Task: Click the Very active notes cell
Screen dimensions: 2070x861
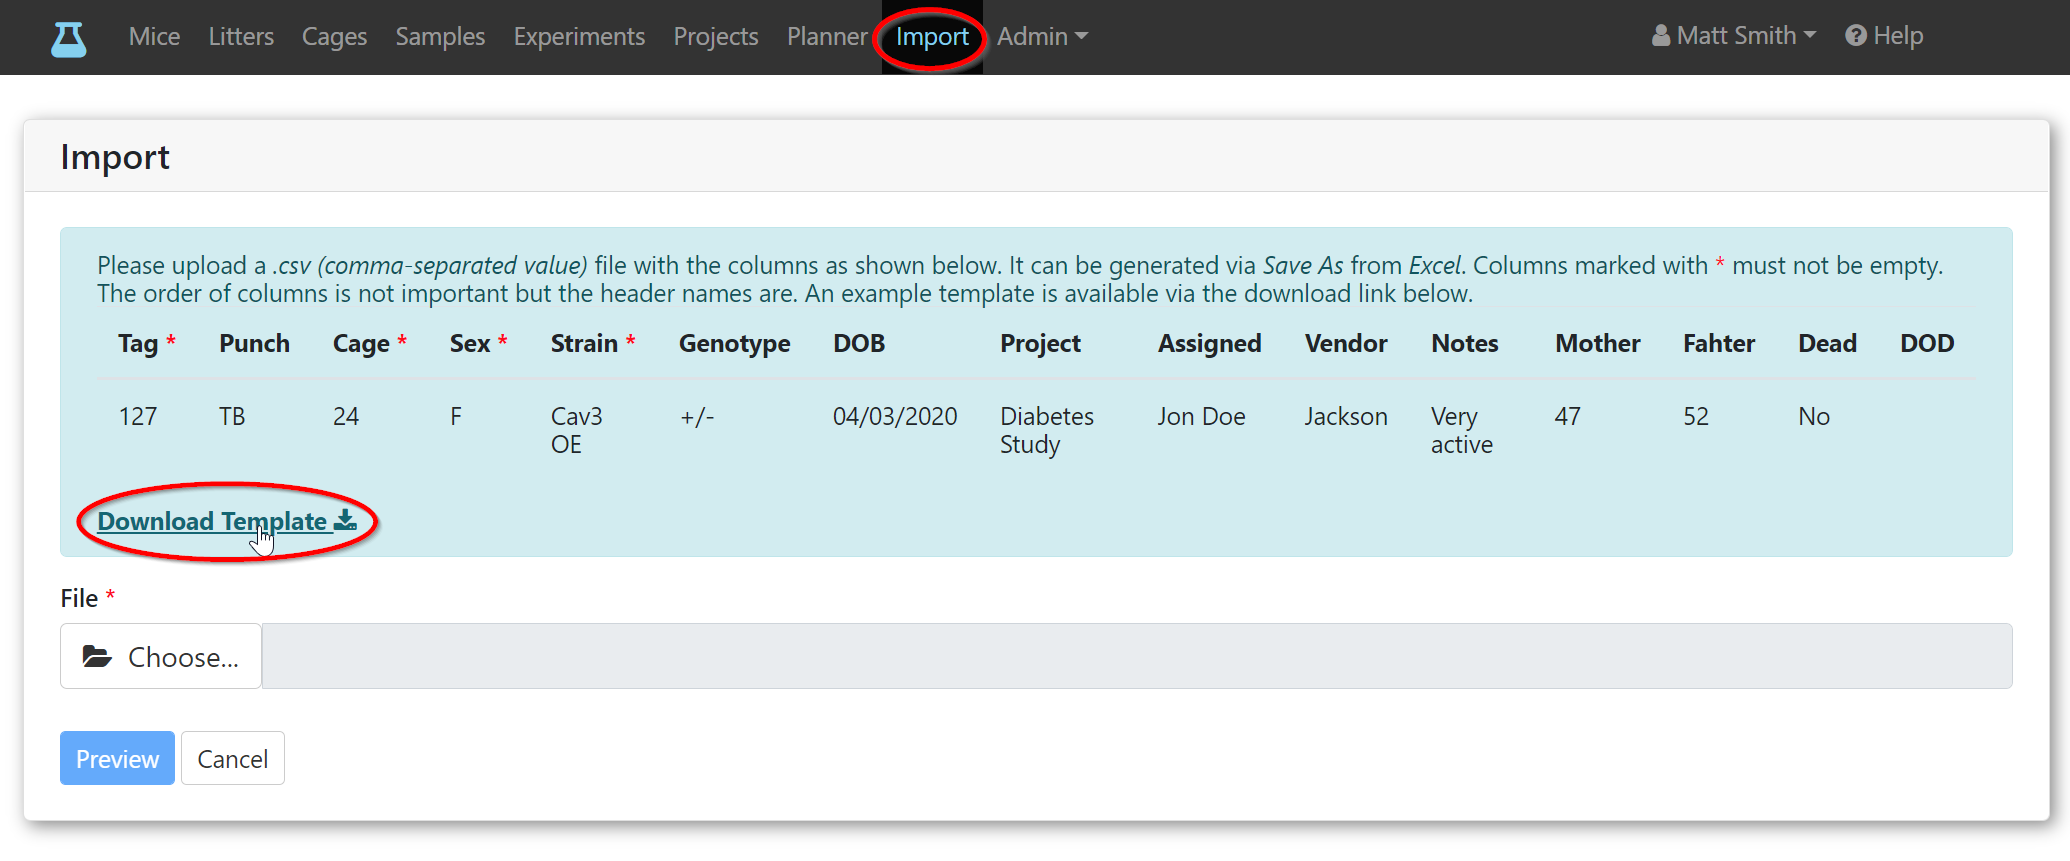Action: 1462,430
